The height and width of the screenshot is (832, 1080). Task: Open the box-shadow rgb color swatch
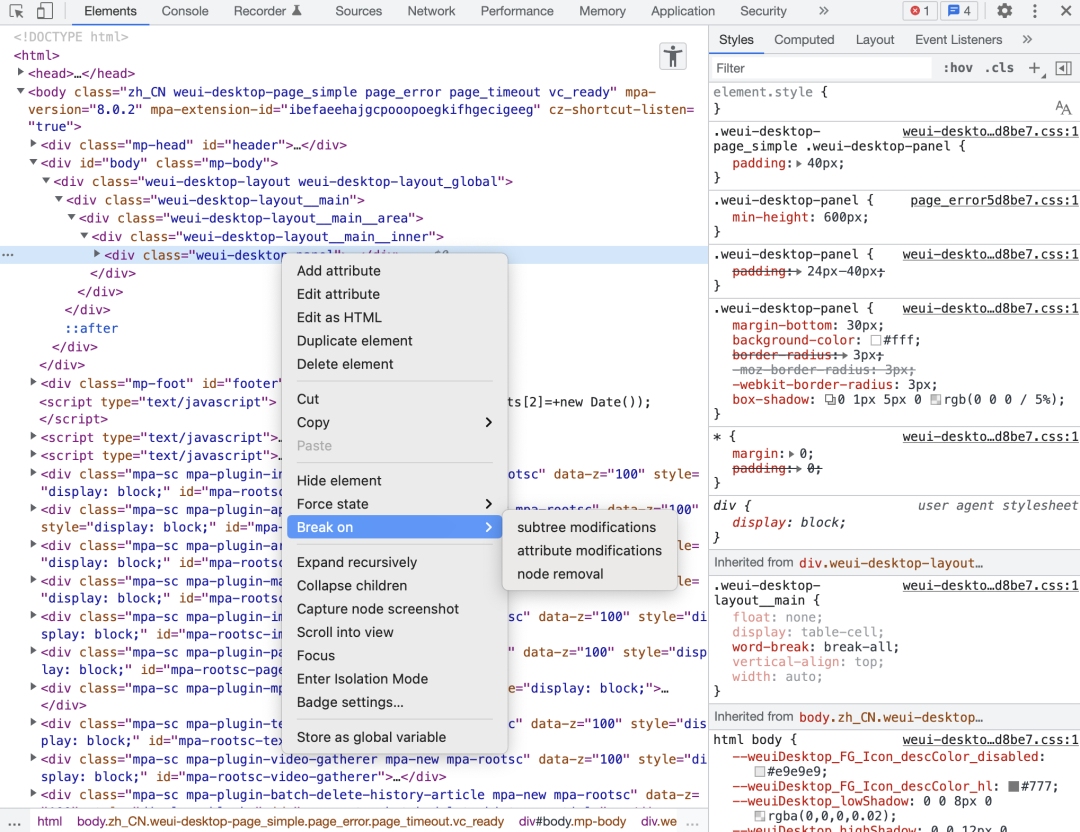pos(935,400)
